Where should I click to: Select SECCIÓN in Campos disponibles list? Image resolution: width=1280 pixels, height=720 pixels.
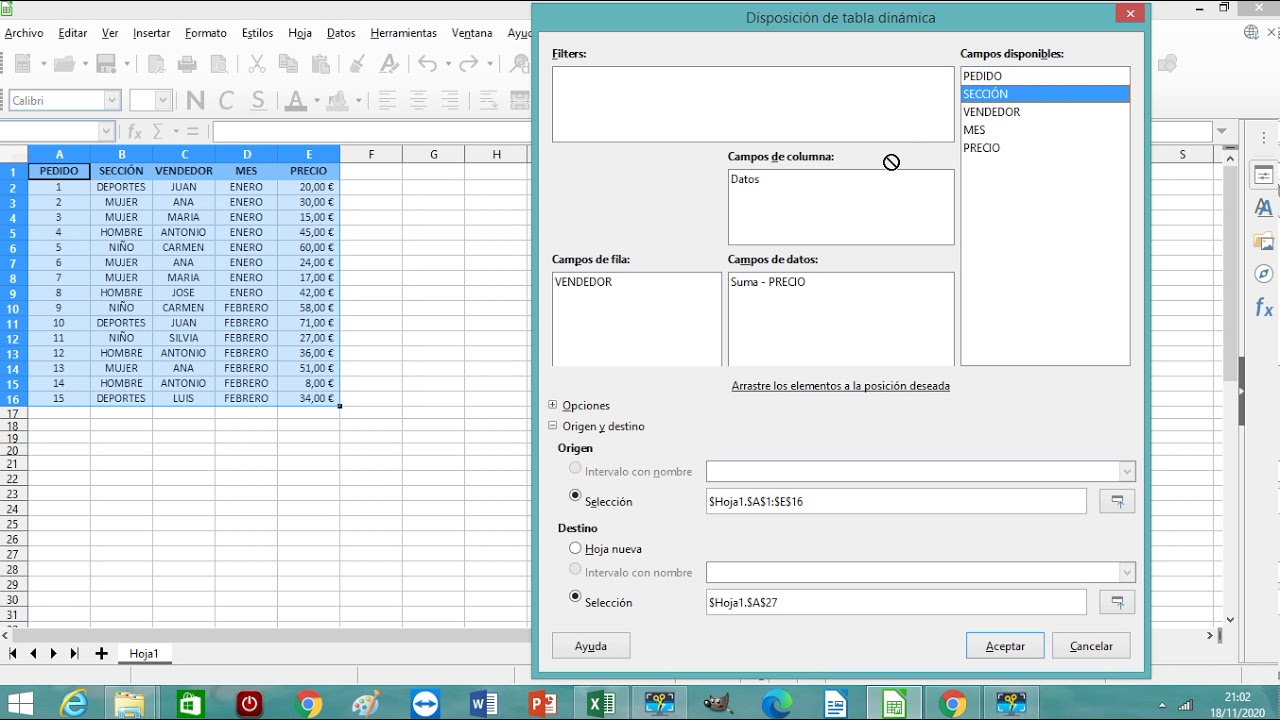coord(1045,94)
